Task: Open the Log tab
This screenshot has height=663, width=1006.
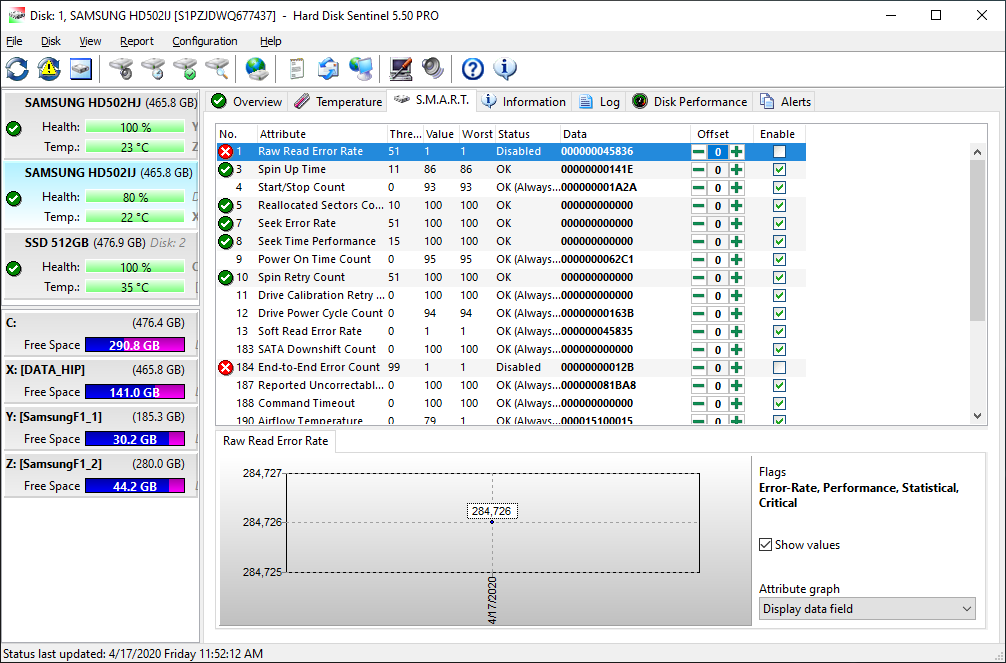Action: (599, 101)
